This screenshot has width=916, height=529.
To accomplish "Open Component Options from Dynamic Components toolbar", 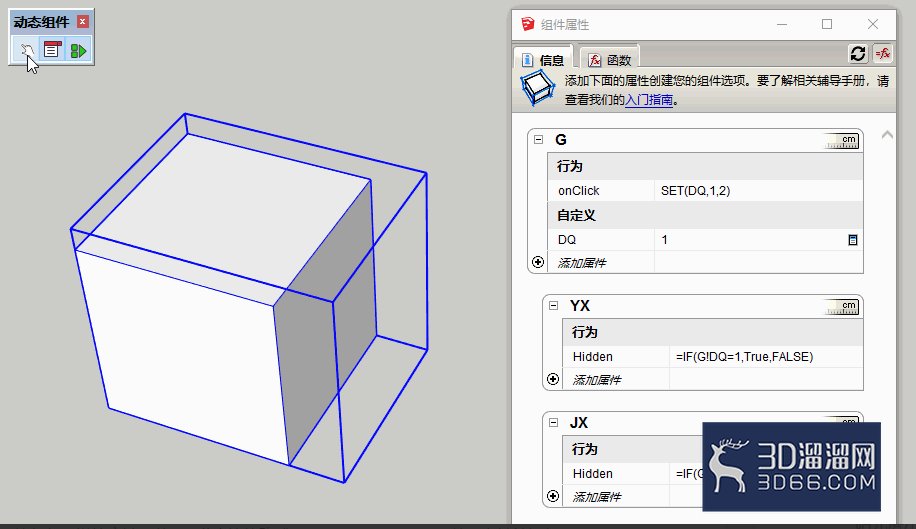I will 53,50.
